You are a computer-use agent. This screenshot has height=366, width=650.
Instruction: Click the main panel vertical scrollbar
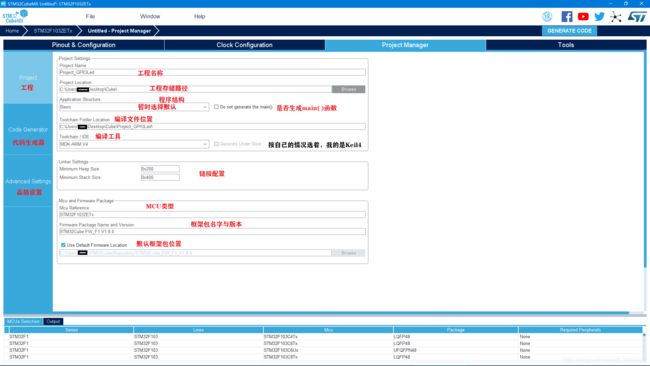pos(645,160)
